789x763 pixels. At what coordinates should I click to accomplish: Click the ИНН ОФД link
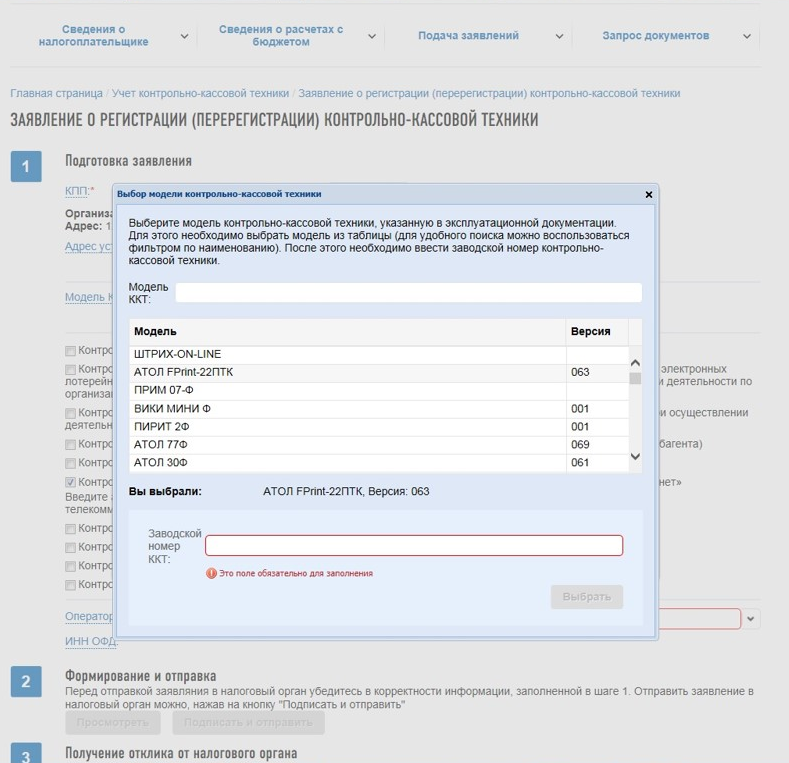pos(91,641)
